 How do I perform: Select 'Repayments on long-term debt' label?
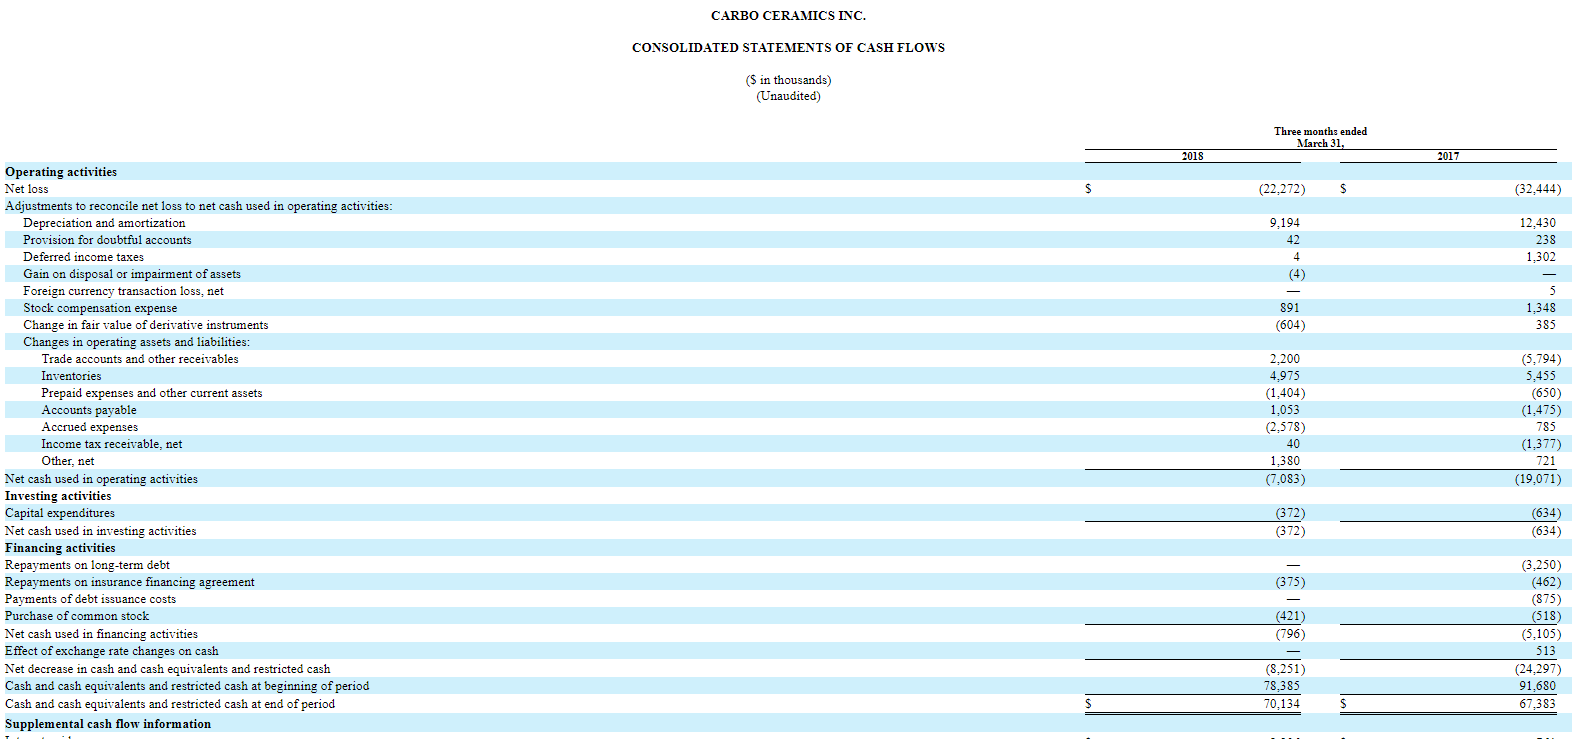coord(87,565)
